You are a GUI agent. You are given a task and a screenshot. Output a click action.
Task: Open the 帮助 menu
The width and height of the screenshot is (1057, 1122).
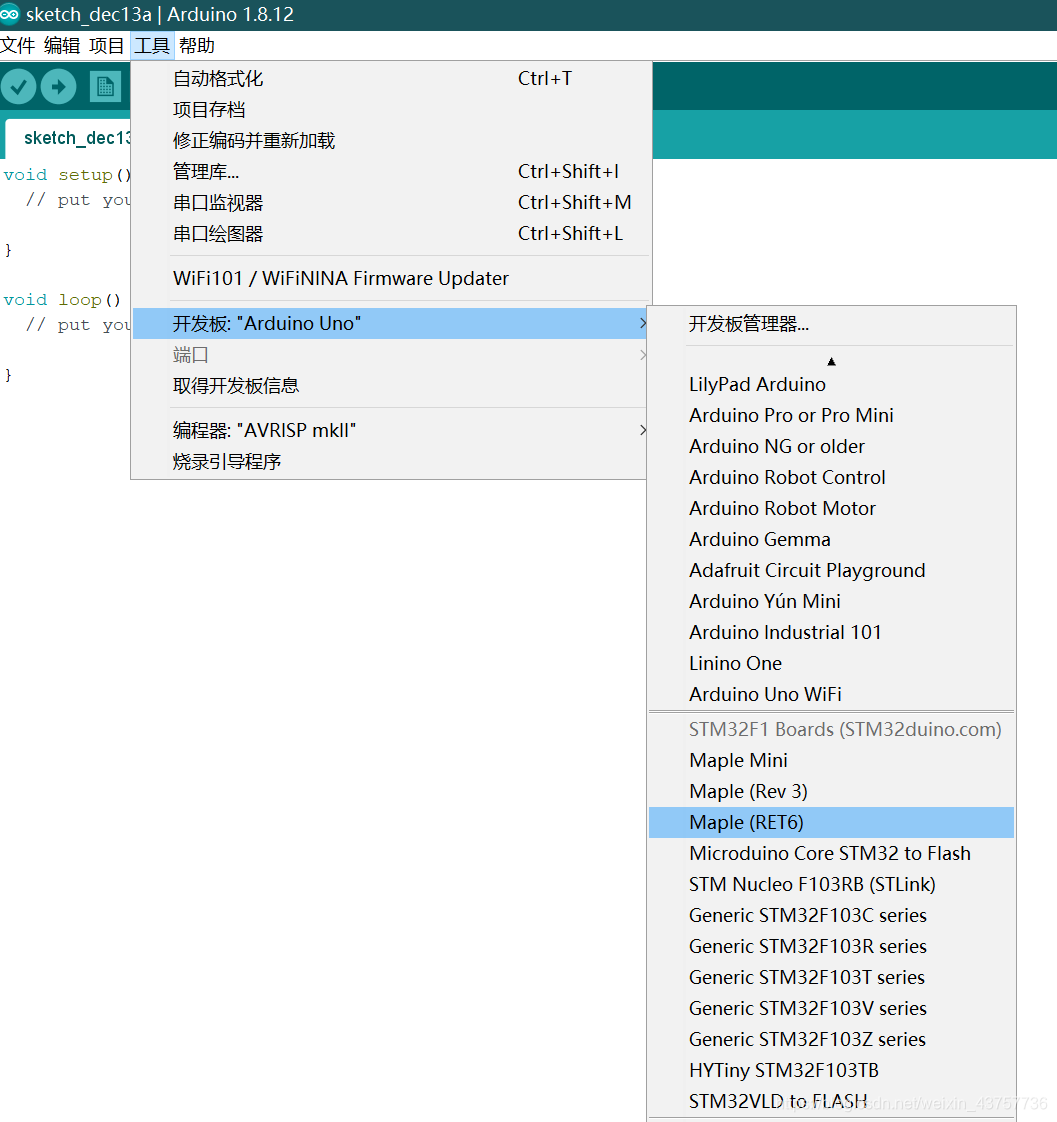coord(196,45)
